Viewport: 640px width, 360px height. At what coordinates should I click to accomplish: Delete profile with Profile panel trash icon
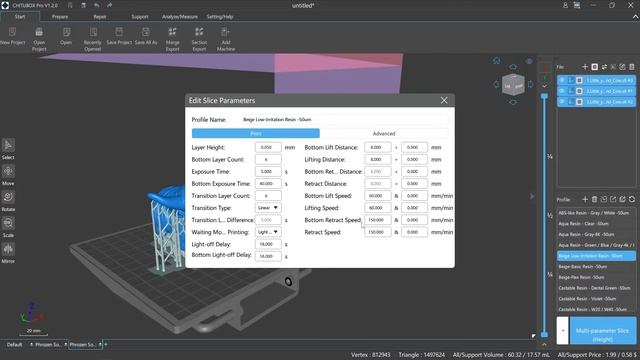pos(594,199)
